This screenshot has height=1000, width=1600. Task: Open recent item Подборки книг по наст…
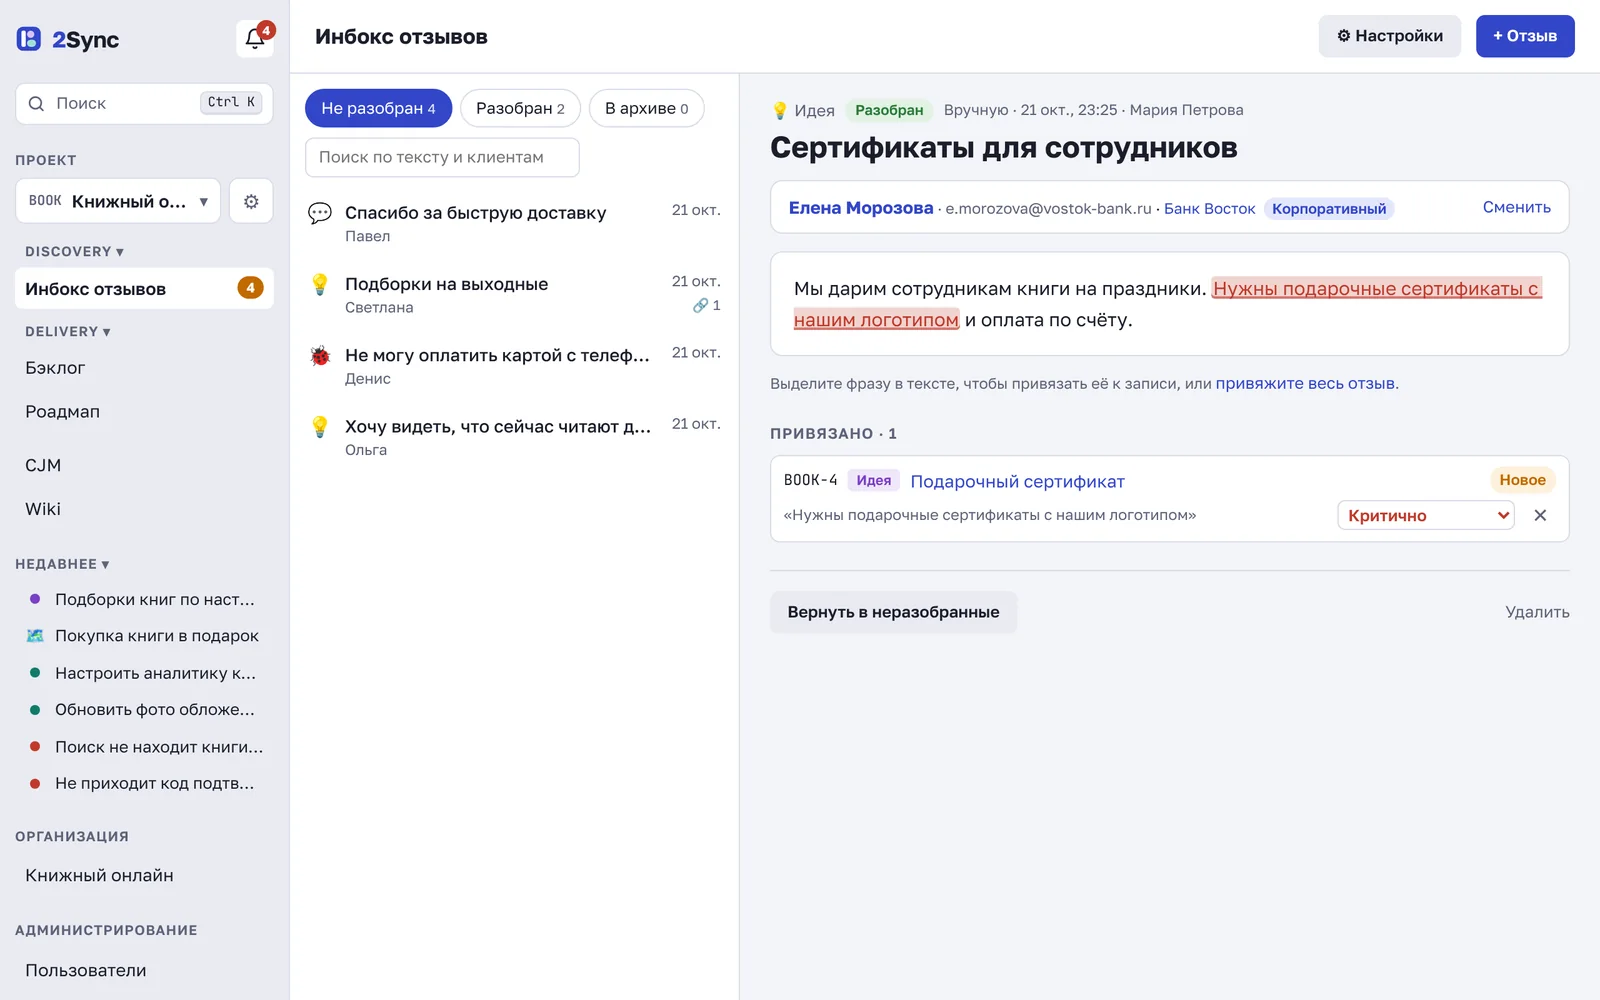pyautogui.click(x=144, y=599)
